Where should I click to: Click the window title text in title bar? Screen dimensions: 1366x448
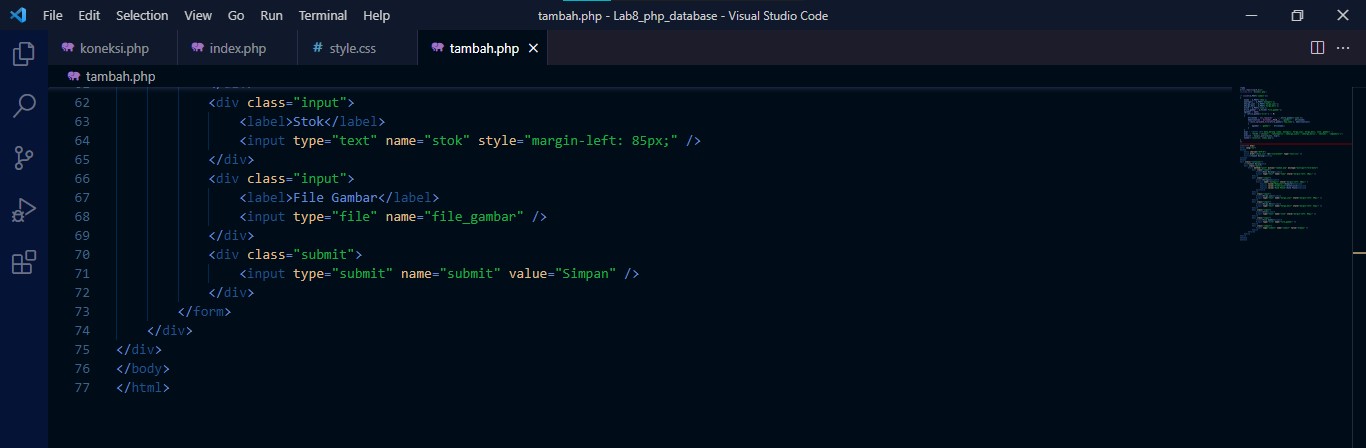(683, 15)
